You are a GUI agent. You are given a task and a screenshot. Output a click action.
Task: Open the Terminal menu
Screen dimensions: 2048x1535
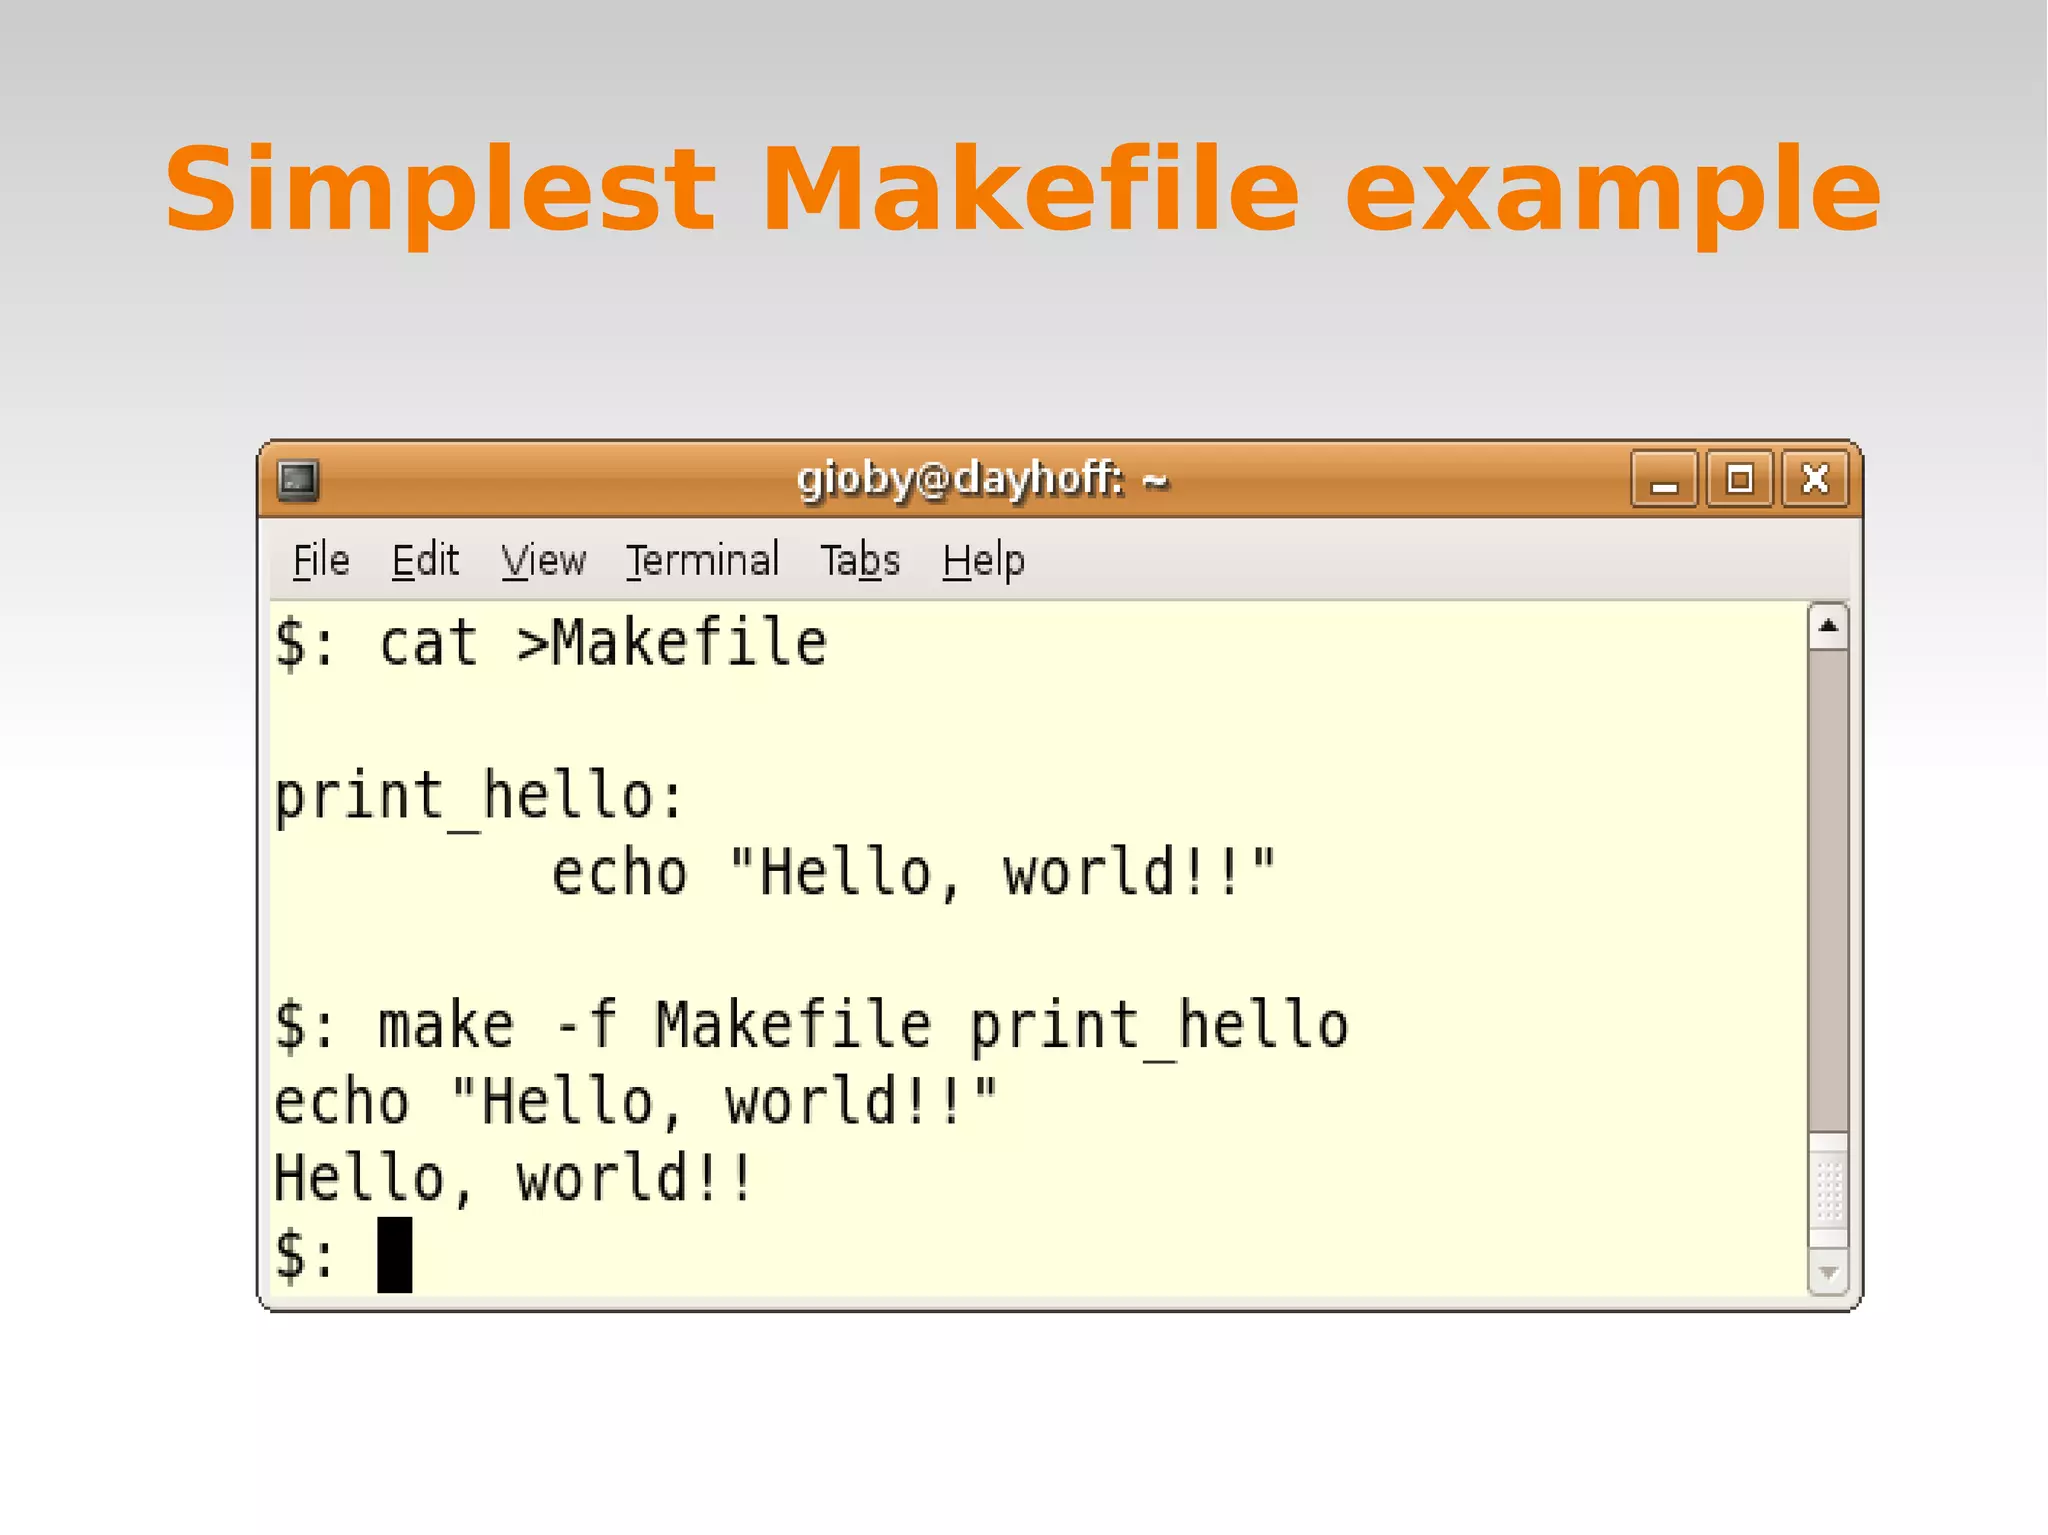(702, 560)
